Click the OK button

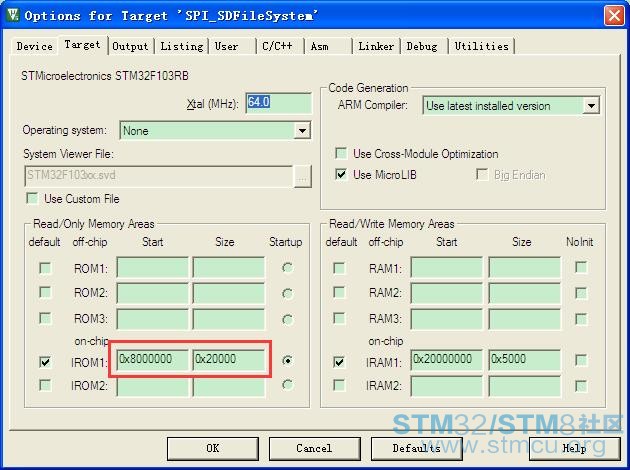pyautogui.click(x=213, y=448)
